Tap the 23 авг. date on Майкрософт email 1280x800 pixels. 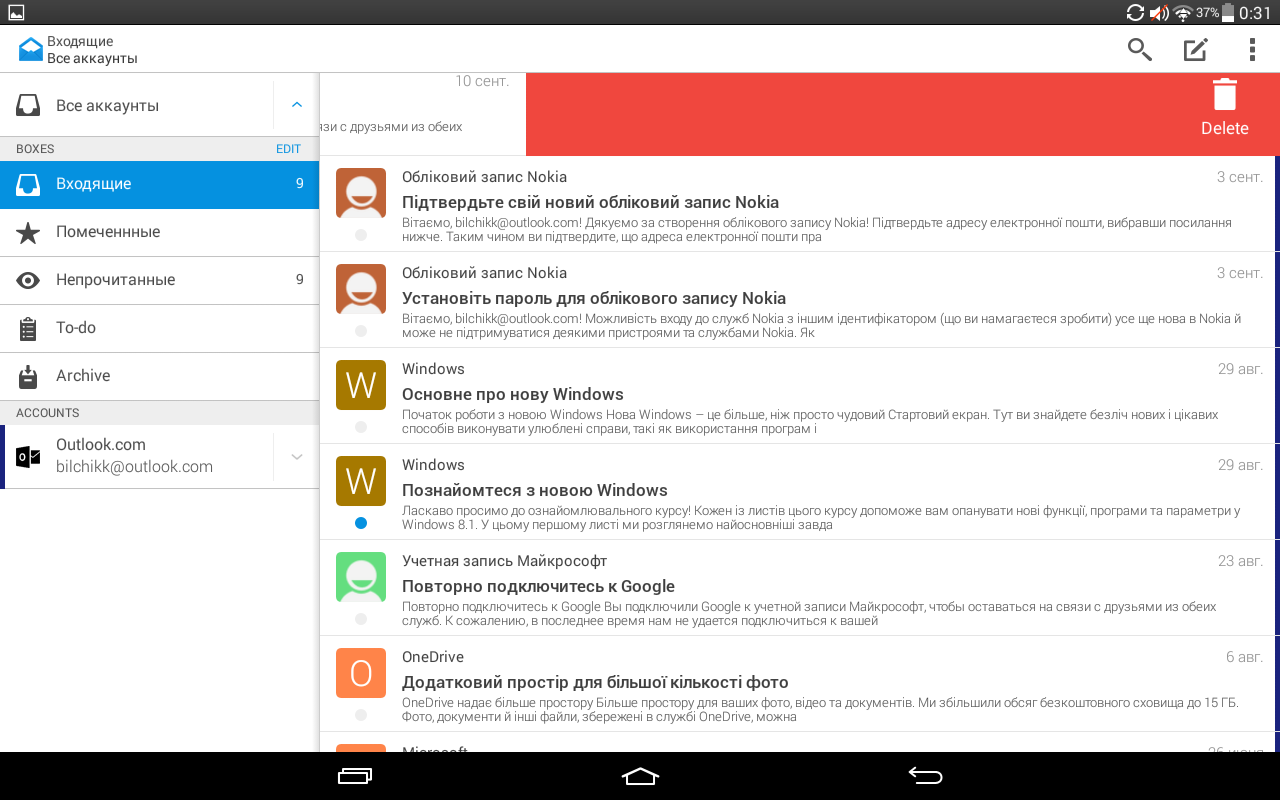pos(1240,561)
